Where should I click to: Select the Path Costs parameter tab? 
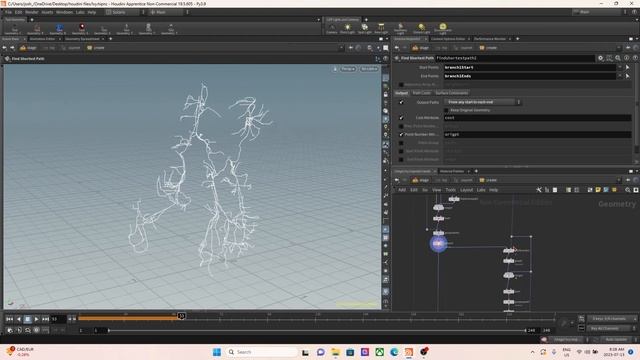(x=421, y=93)
